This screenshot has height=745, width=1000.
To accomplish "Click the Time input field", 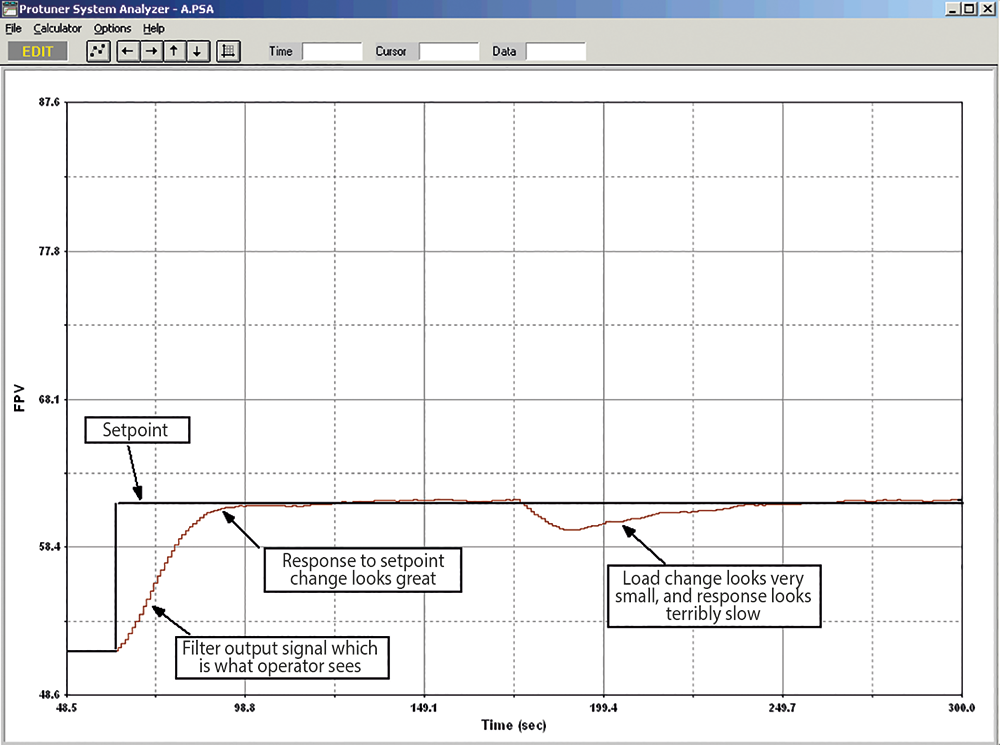I will pos(332,52).
